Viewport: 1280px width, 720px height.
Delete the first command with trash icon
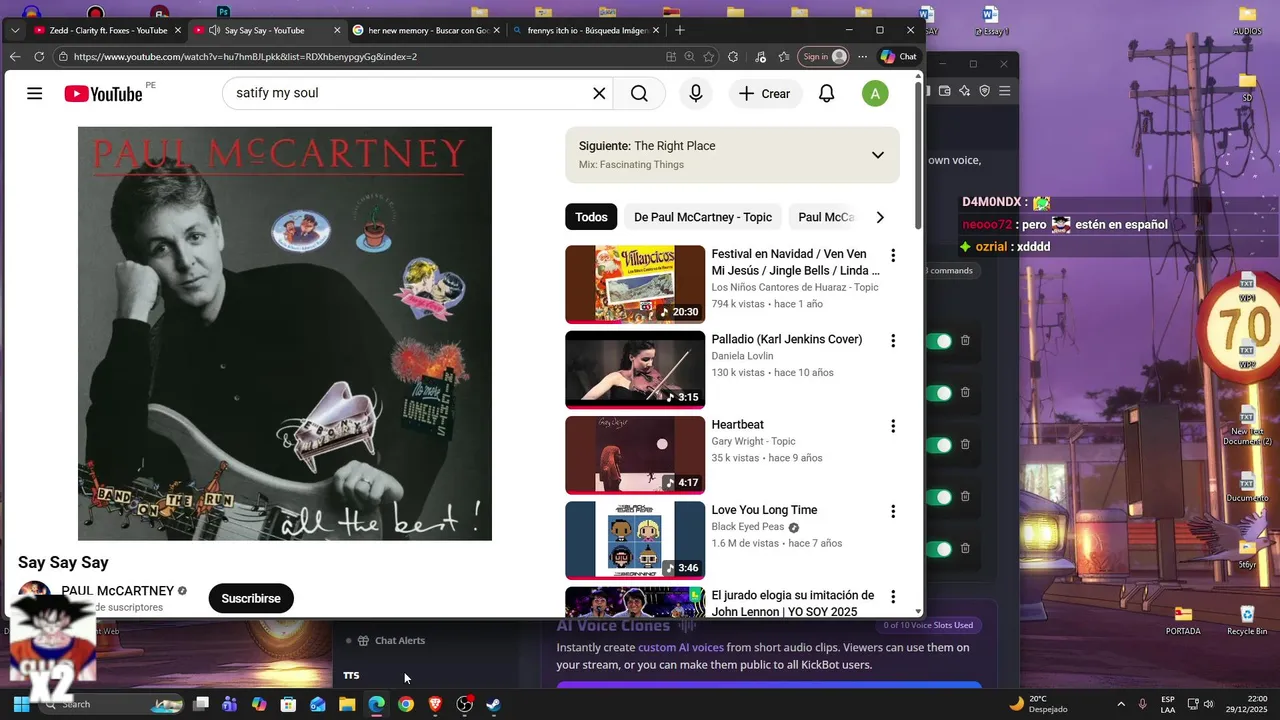pos(965,341)
